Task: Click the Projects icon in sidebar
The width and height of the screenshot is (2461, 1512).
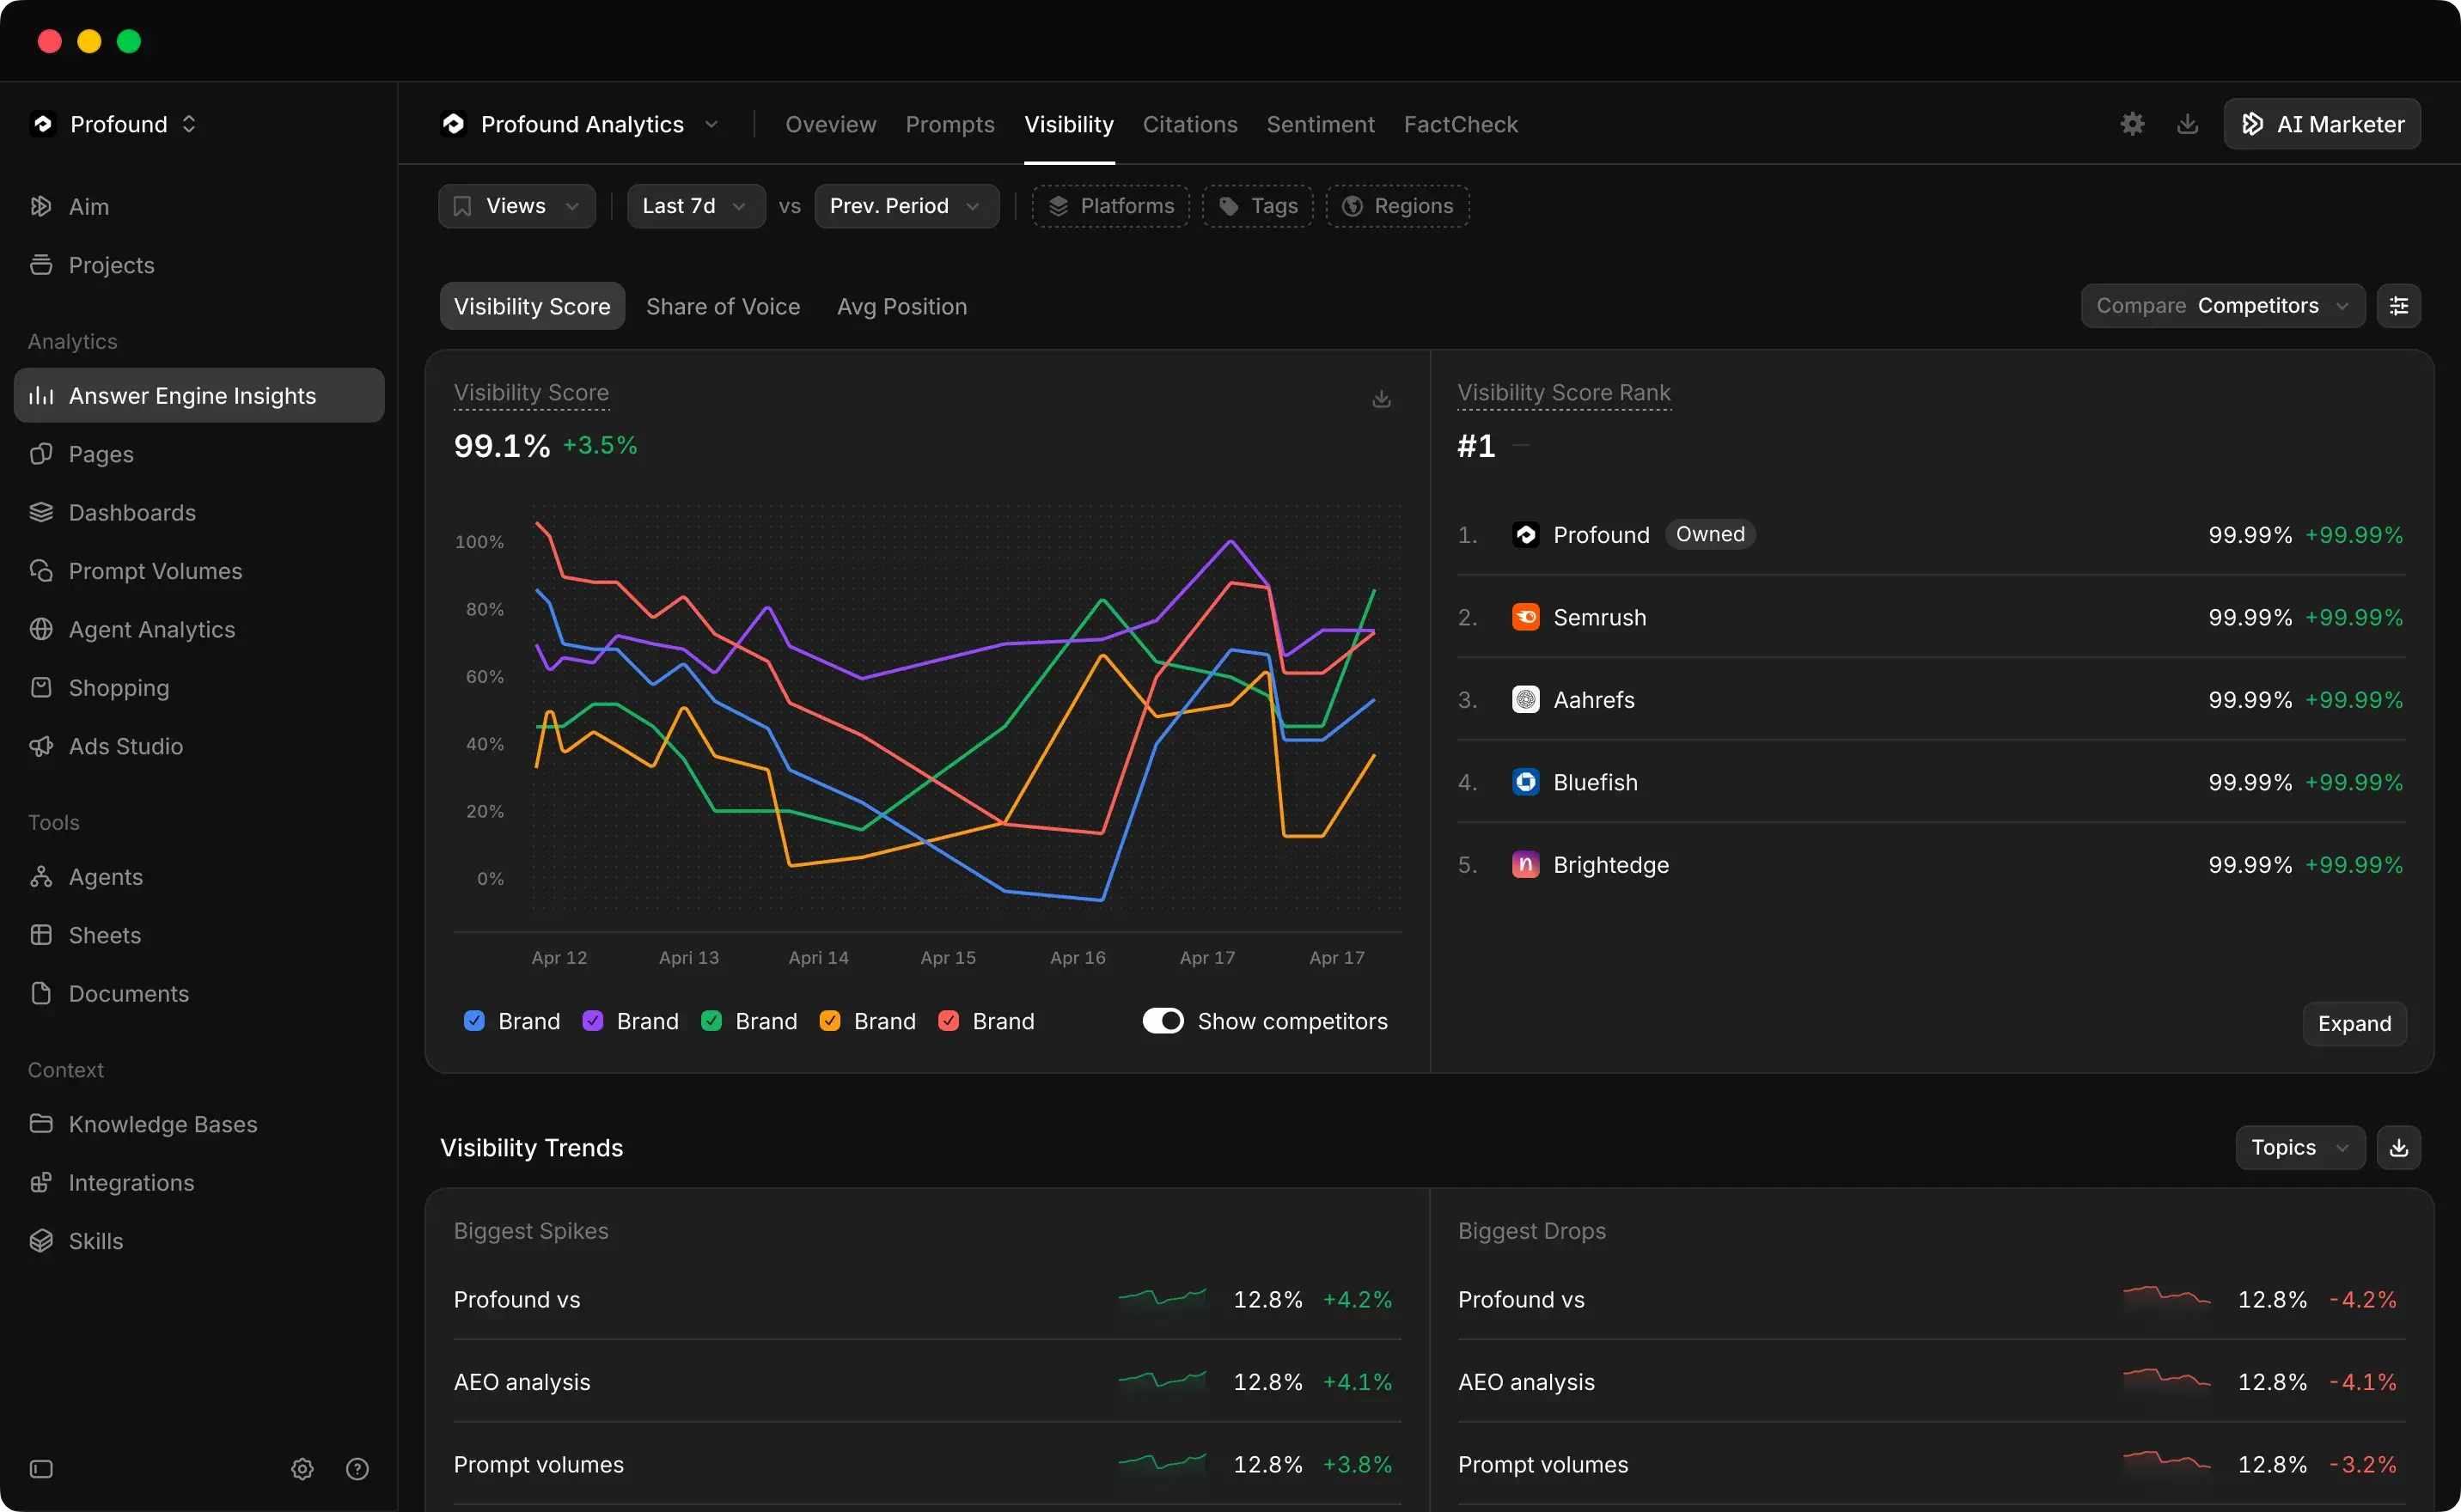Action: point(41,265)
